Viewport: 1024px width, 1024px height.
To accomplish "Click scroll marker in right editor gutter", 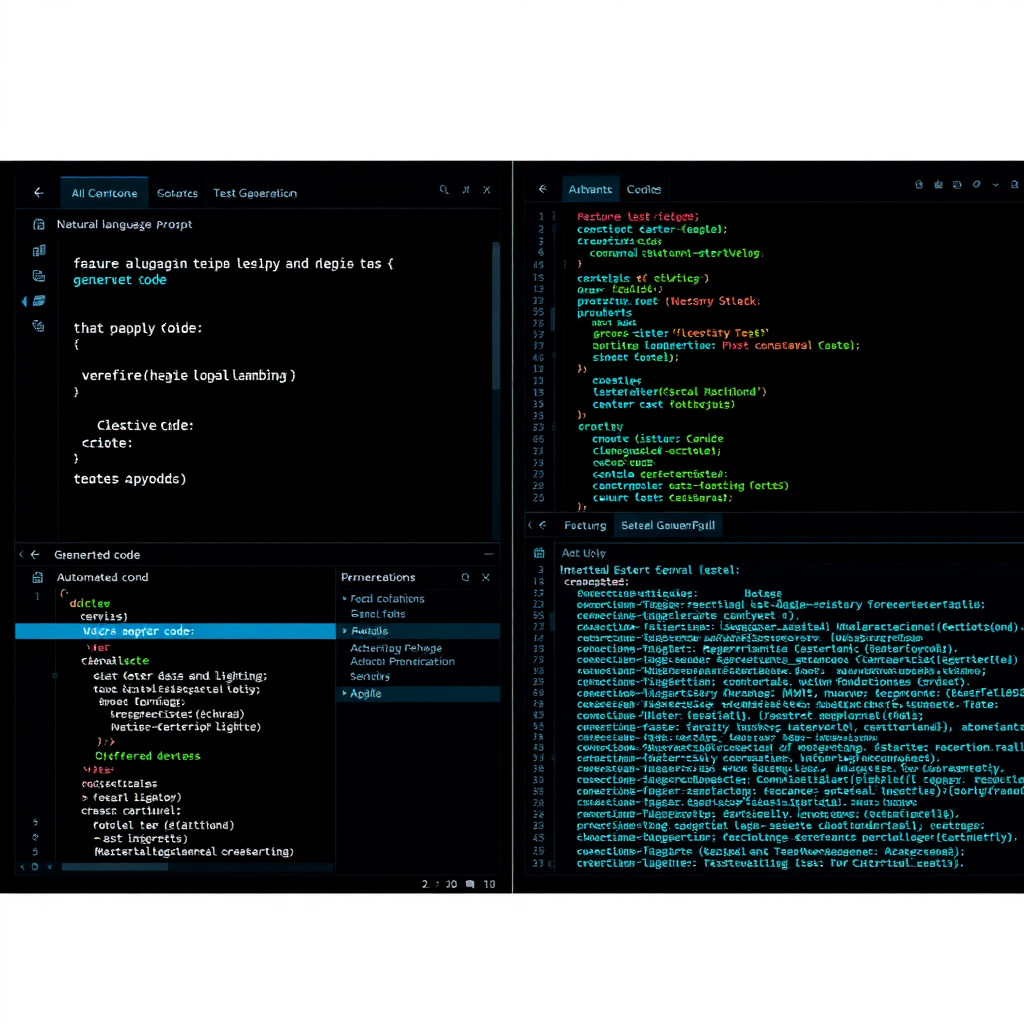I will [552, 320].
